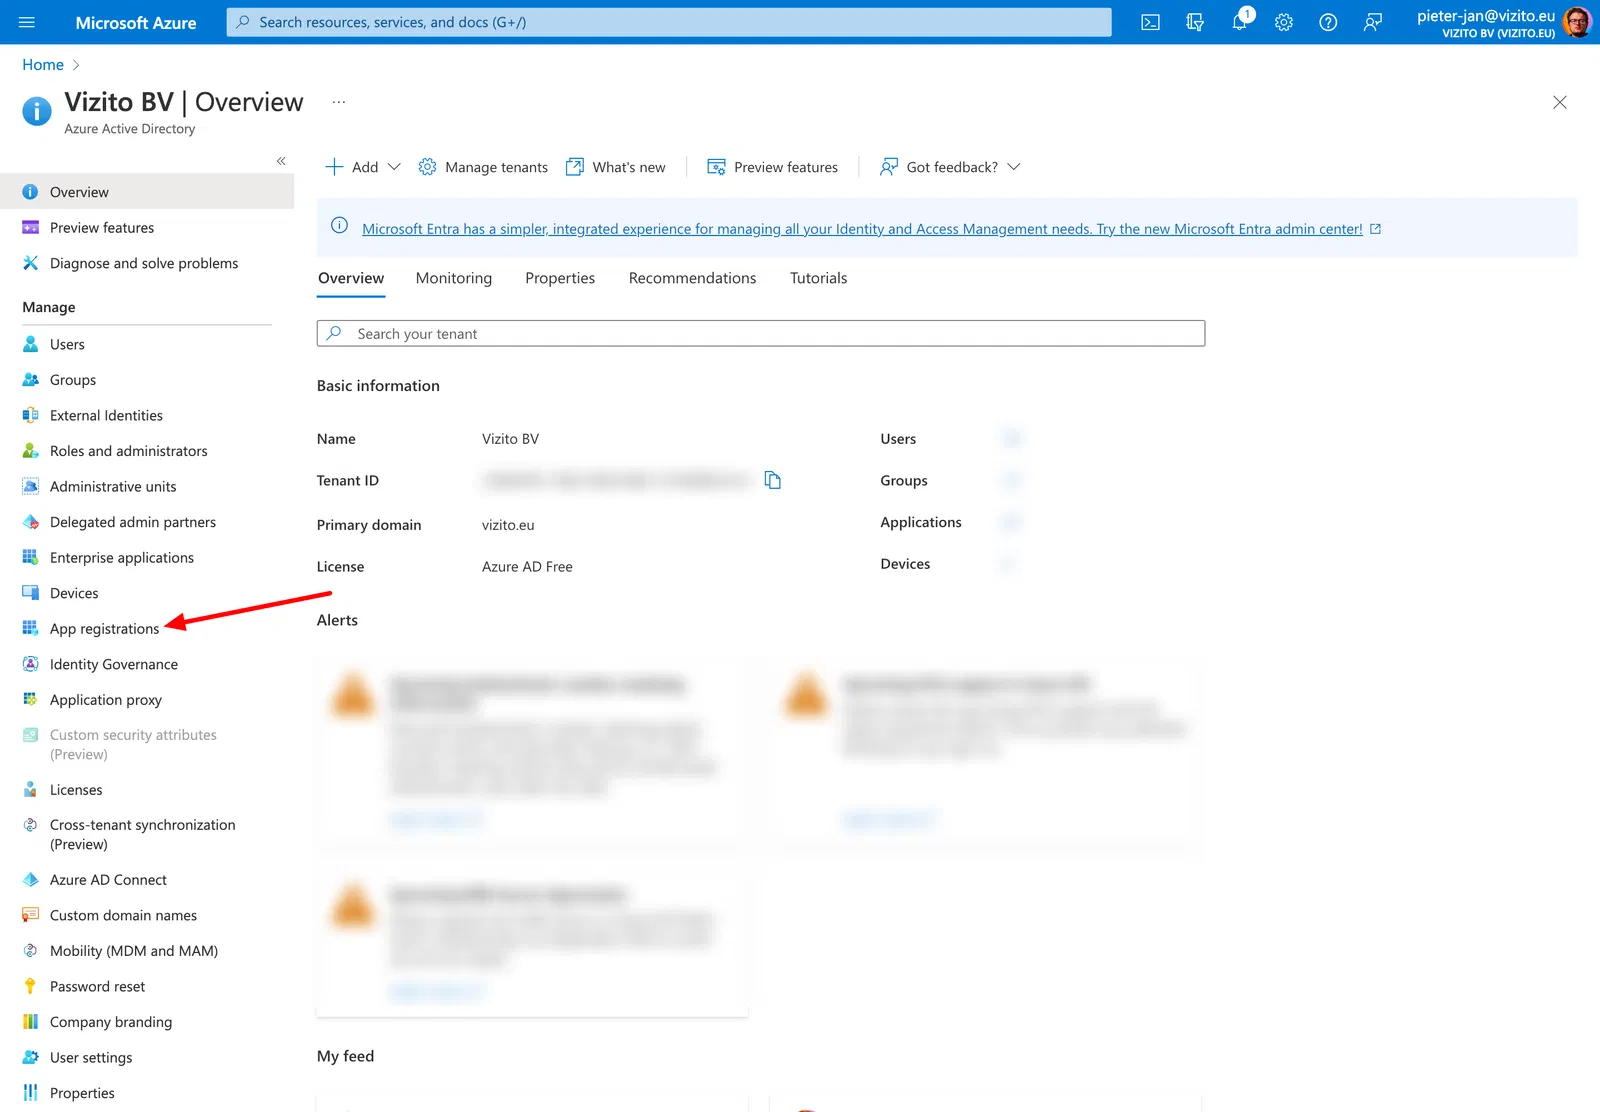Click the vizito.eu primary domain value
The height and width of the screenshot is (1112, 1600).
[x=508, y=525]
